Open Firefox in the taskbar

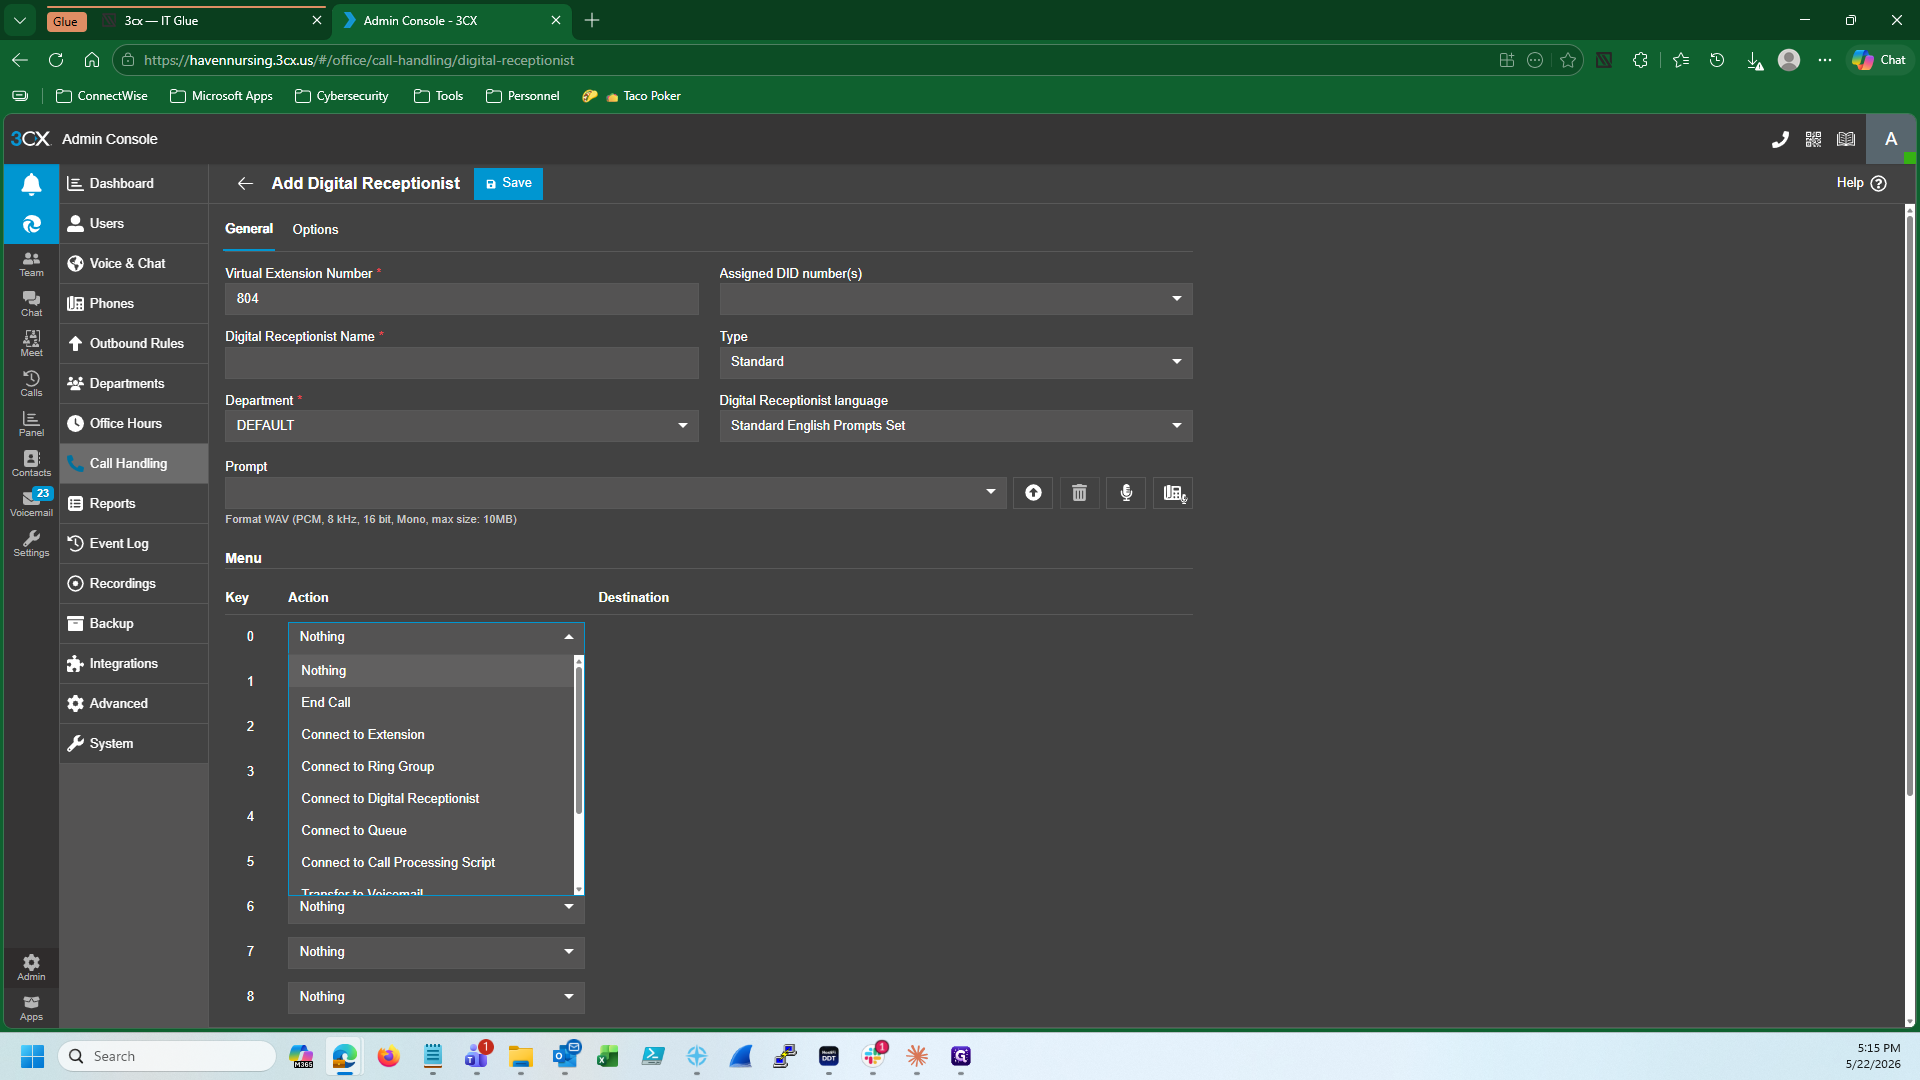pos(388,1056)
